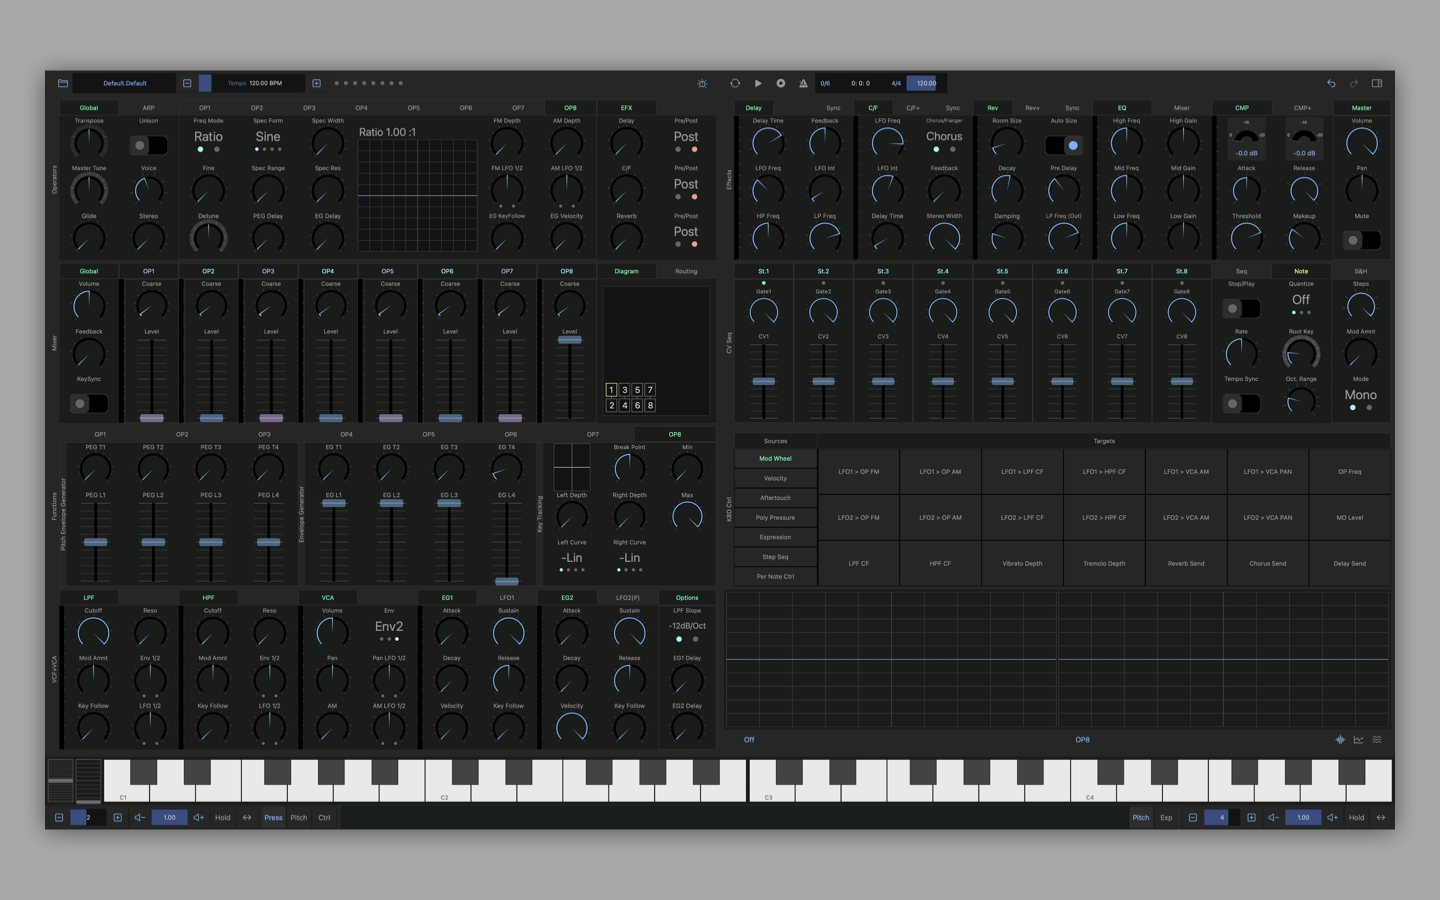The height and width of the screenshot is (900, 1440).
Task: Open the S&H tab
Action: (x=1360, y=271)
